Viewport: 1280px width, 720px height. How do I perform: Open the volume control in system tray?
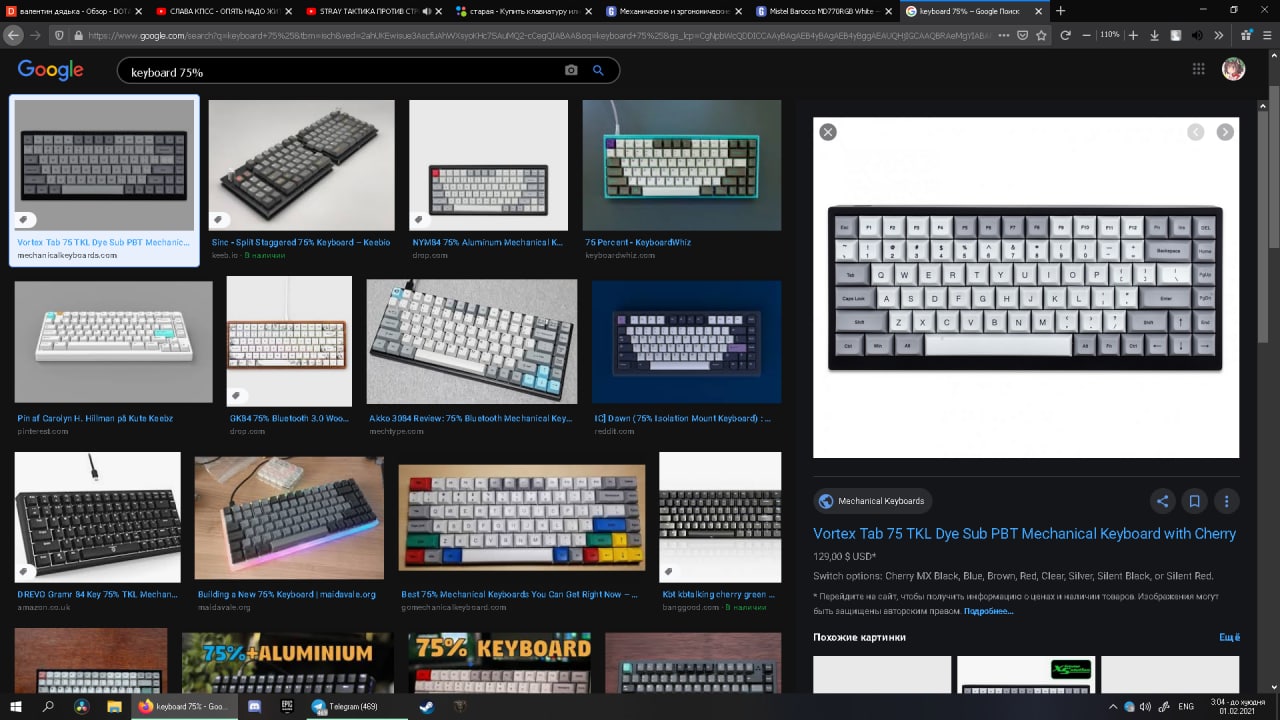click(x=1145, y=706)
